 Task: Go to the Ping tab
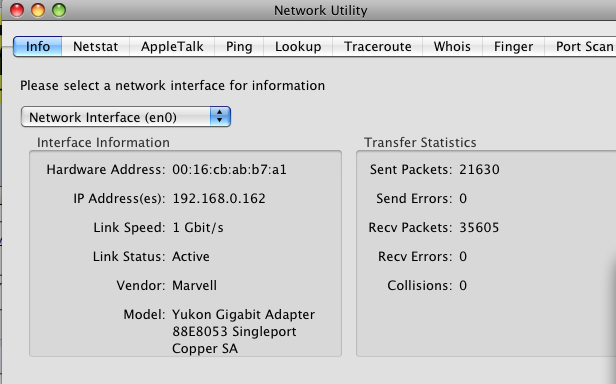pos(239,46)
